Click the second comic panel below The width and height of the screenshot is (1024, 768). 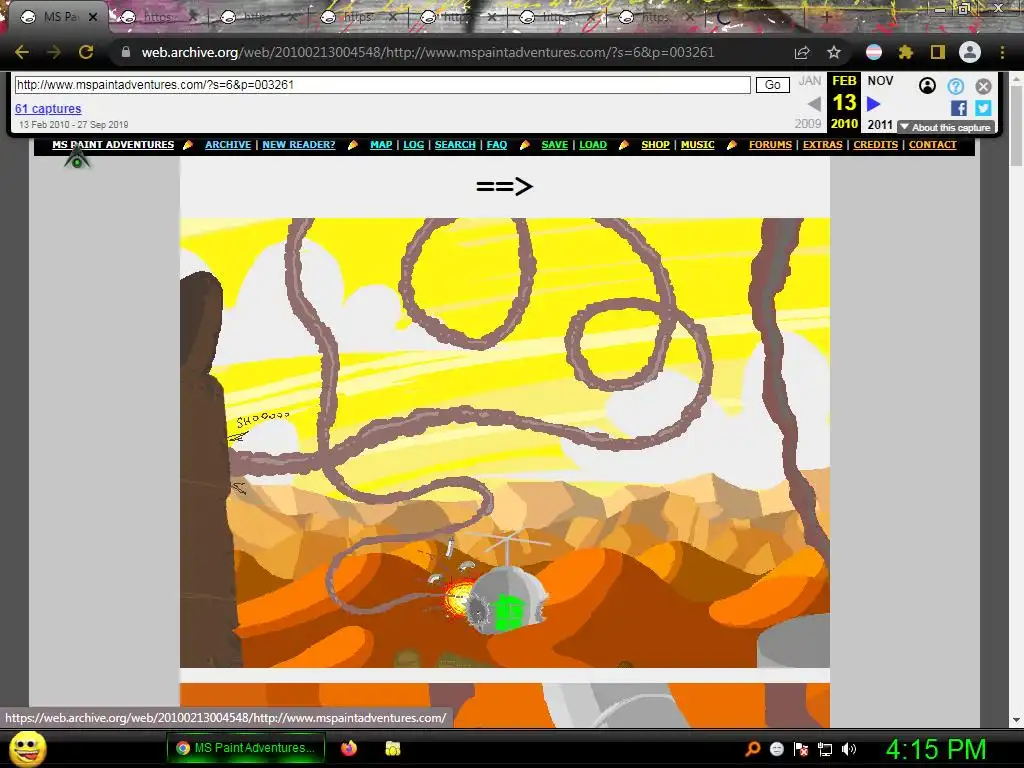[x=505, y=705]
